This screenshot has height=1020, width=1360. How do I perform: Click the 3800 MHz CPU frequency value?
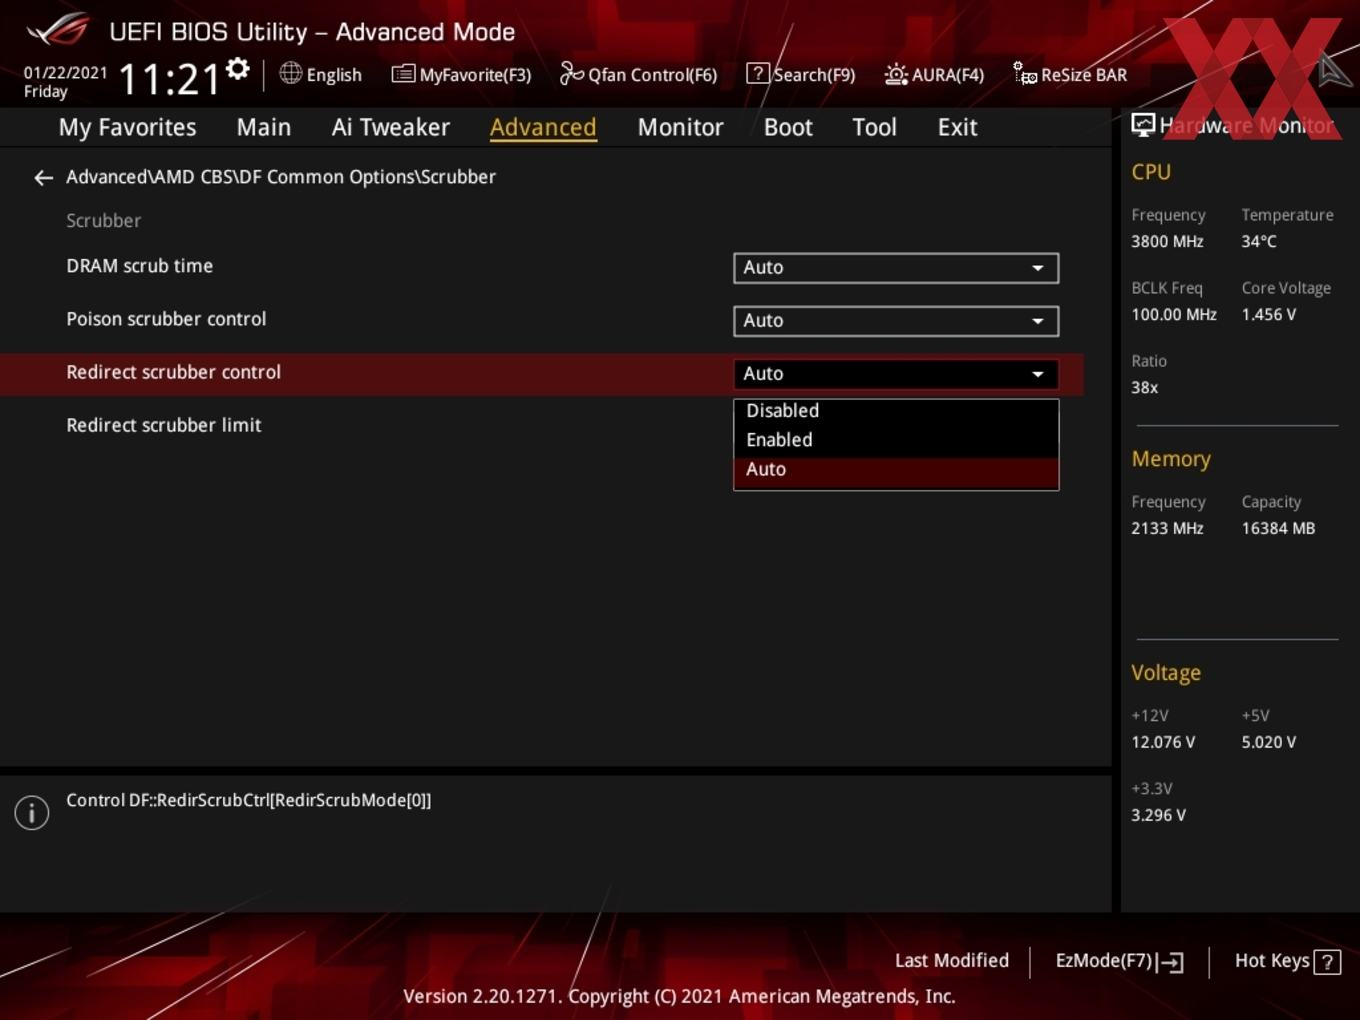pyautogui.click(x=1167, y=242)
